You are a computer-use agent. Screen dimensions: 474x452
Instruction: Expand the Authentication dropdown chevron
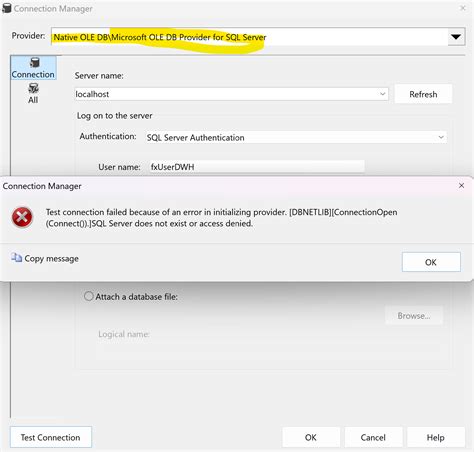[x=441, y=137]
